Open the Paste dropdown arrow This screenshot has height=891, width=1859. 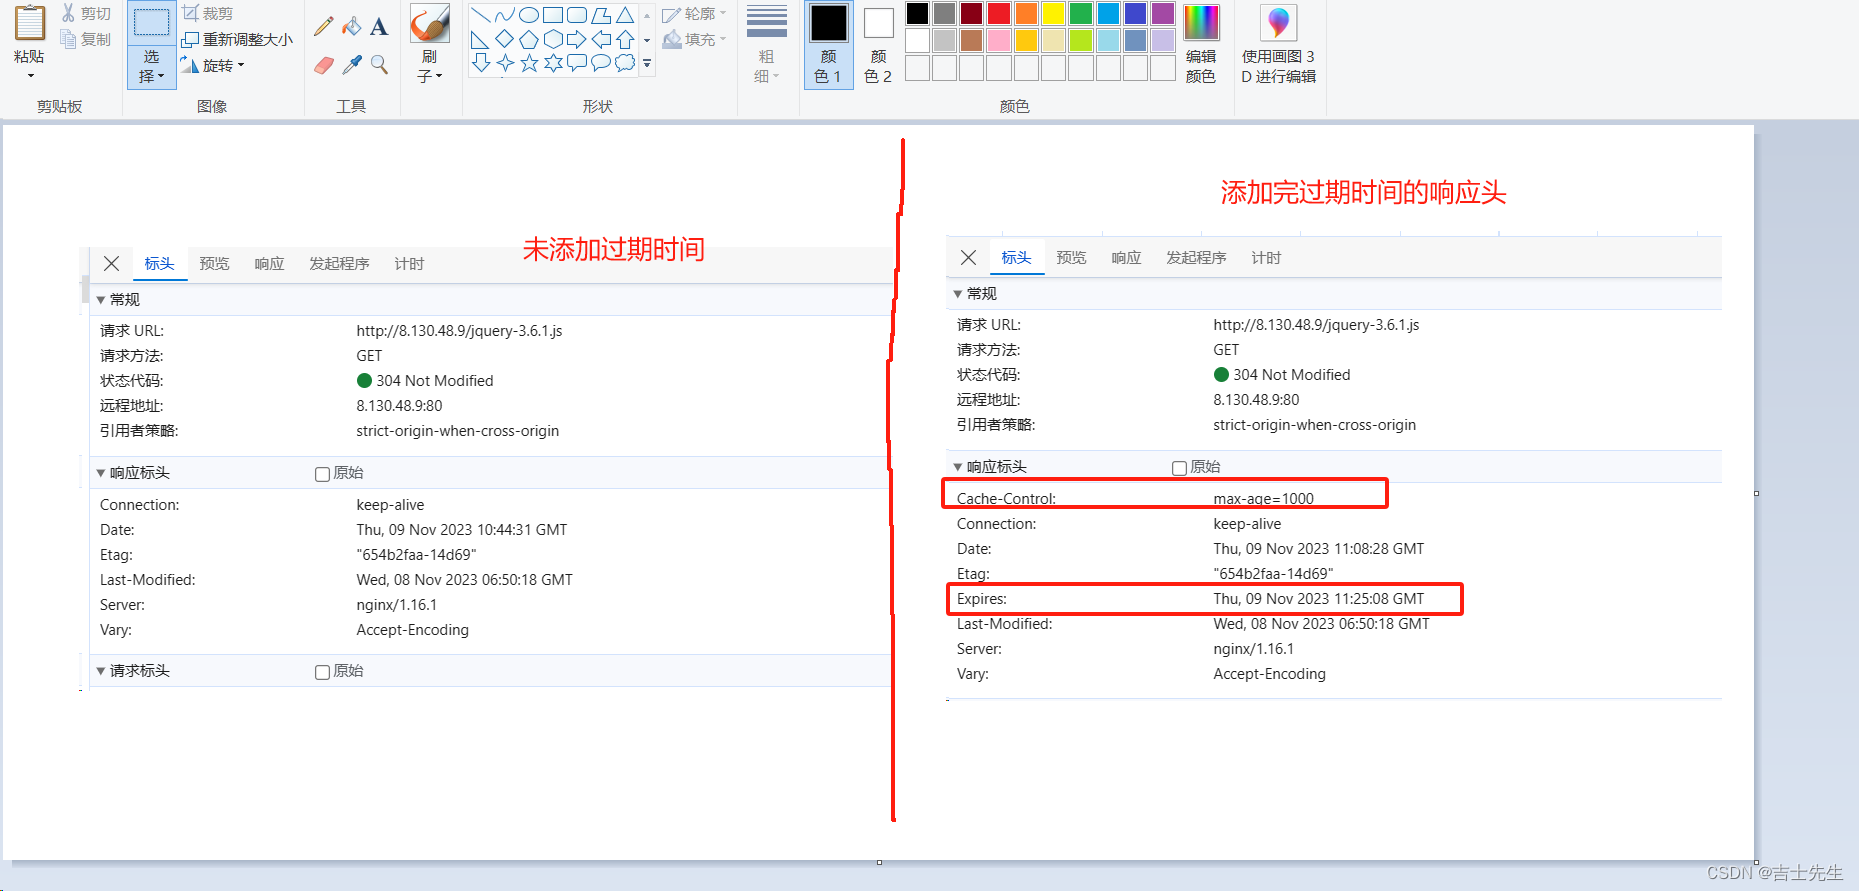click(30, 76)
